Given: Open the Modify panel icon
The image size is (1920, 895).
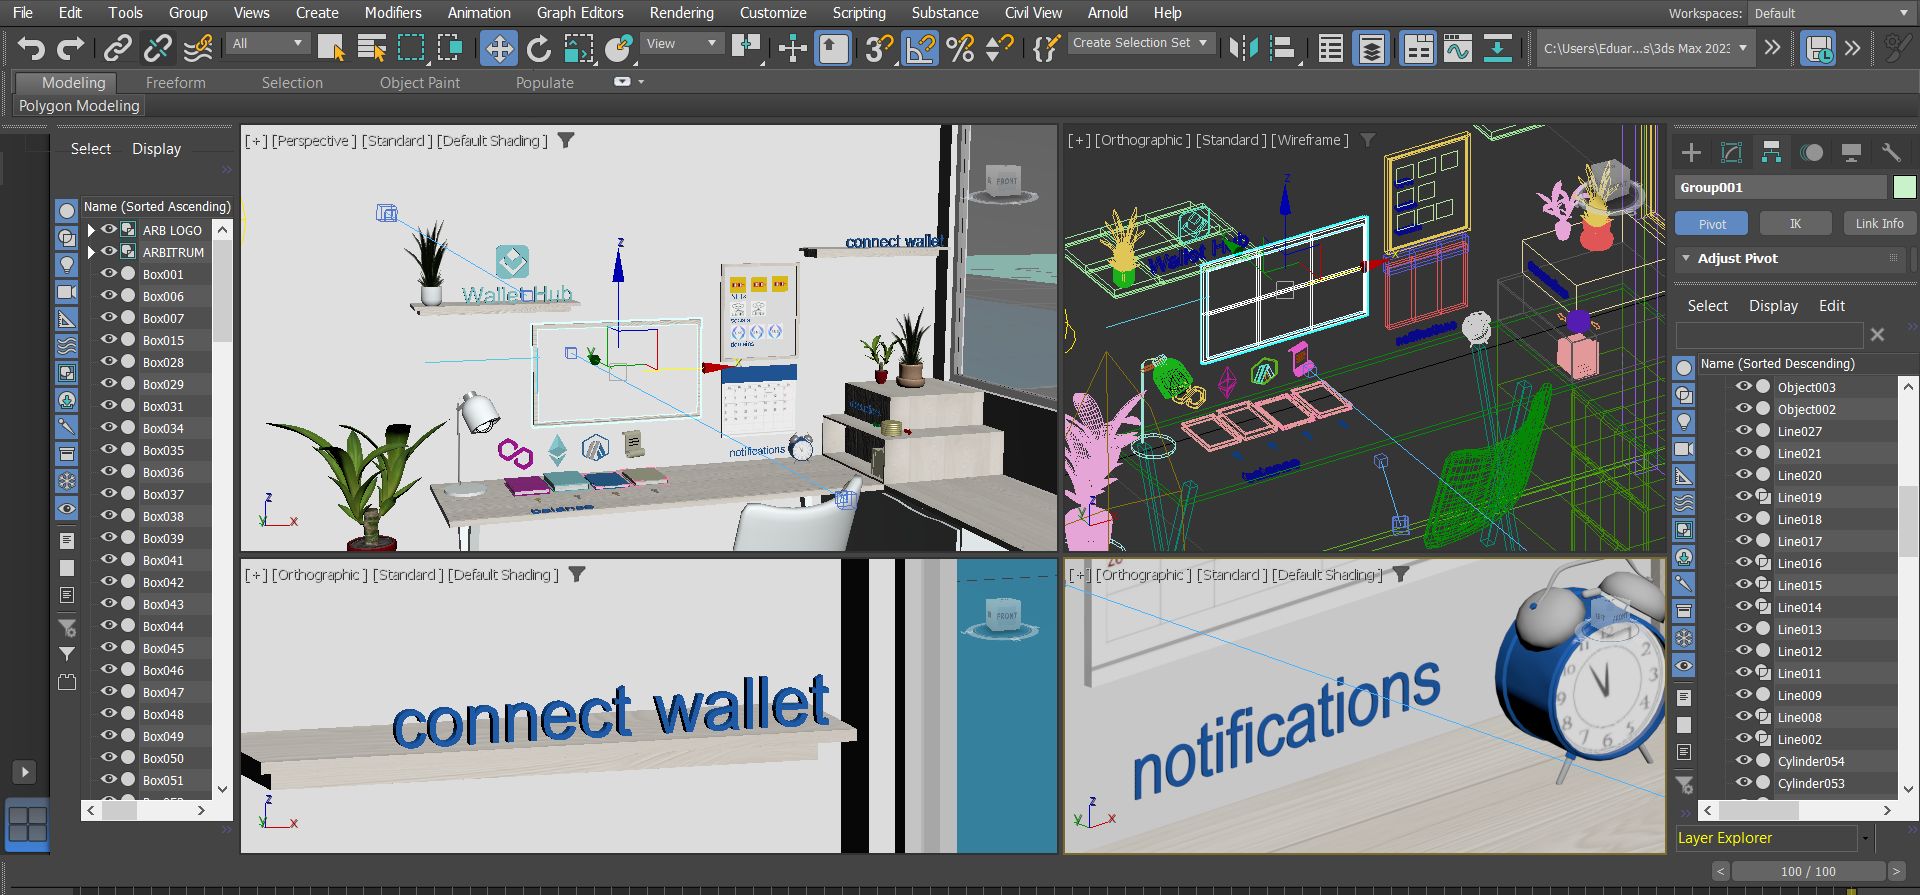Looking at the screenshot, I should pos(1731,152).
